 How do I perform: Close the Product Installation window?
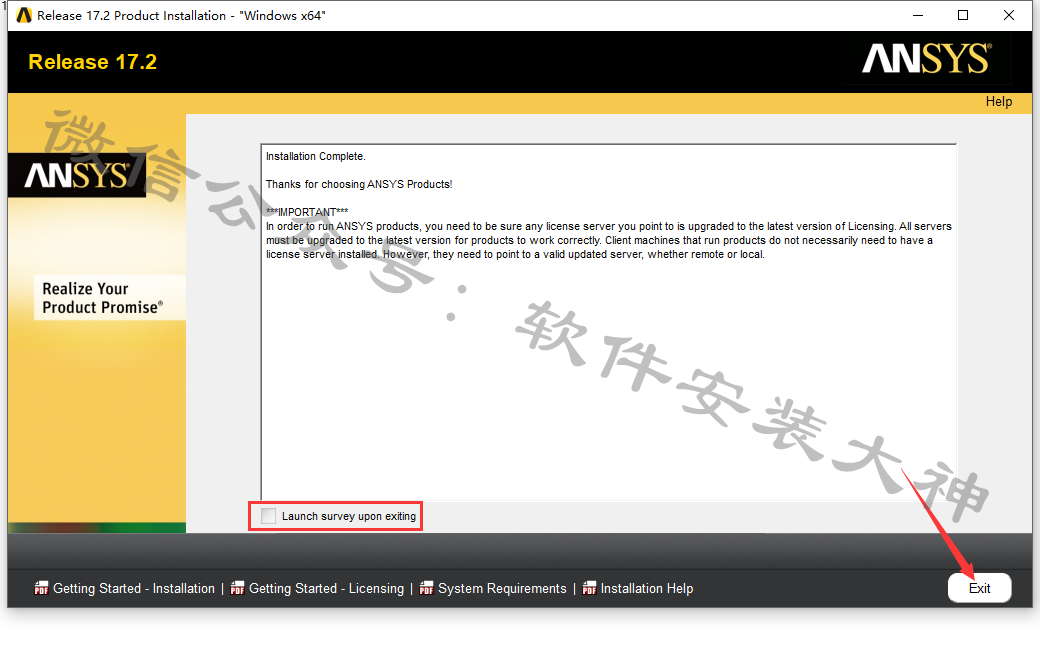(1009, 15)
